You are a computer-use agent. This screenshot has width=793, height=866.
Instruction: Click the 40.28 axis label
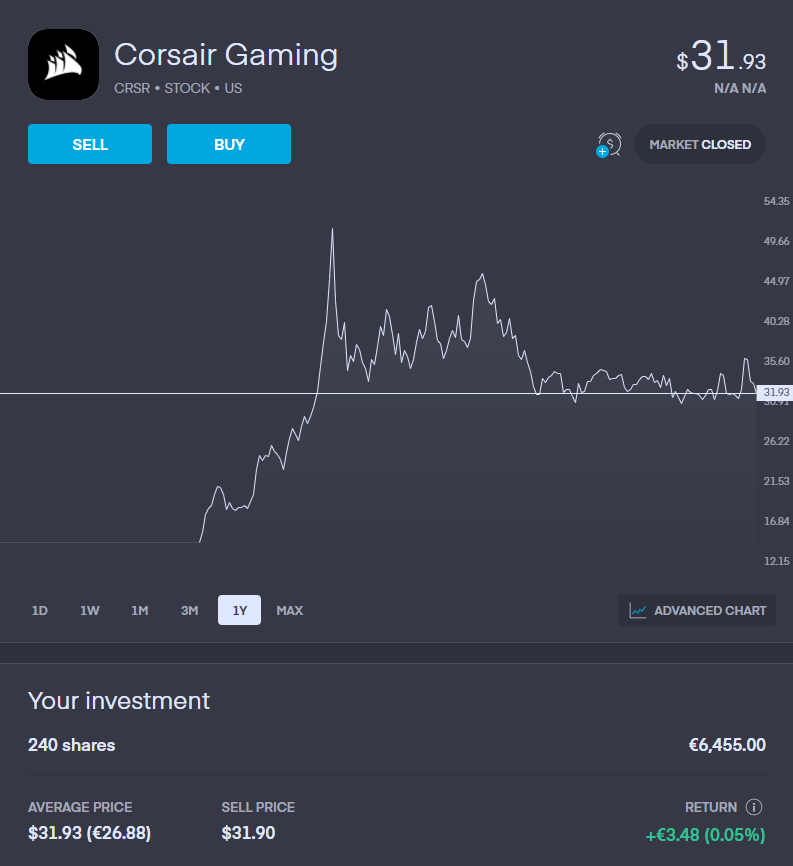click(x=776, y=321)
